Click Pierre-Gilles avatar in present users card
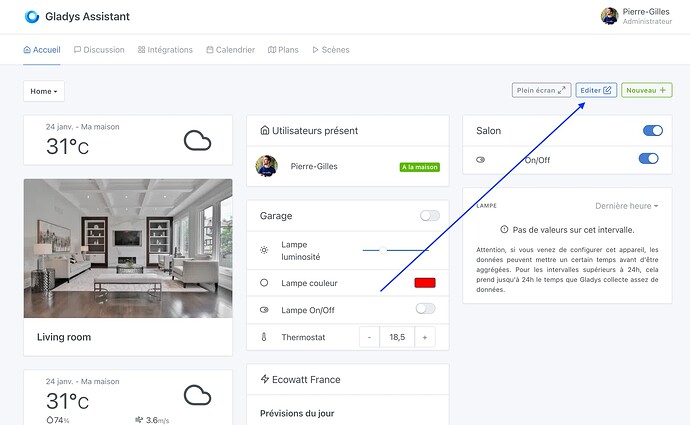Viewport: 690px width, 425px height. [266, 166]
